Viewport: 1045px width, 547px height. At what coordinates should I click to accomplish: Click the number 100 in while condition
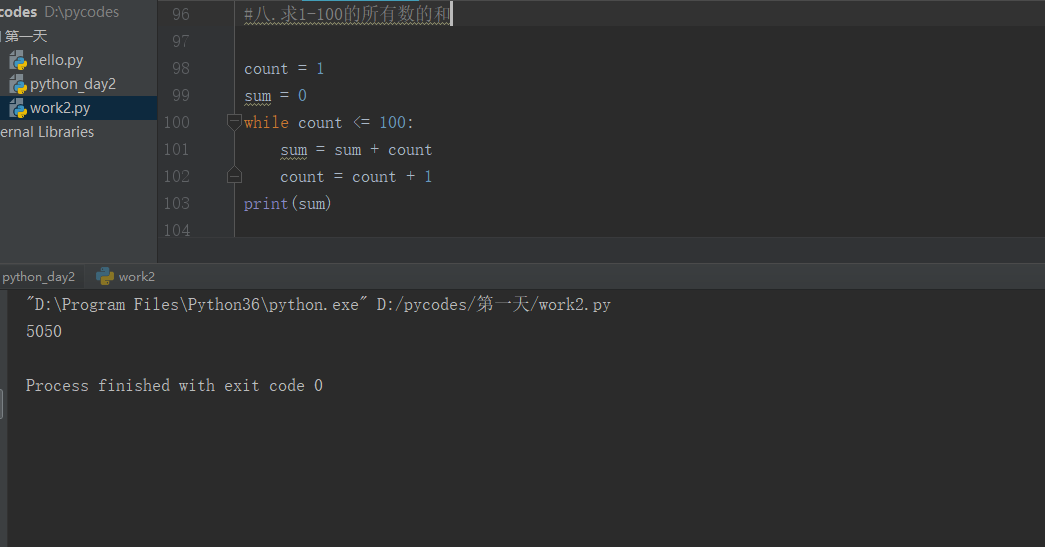coord(393,123)
